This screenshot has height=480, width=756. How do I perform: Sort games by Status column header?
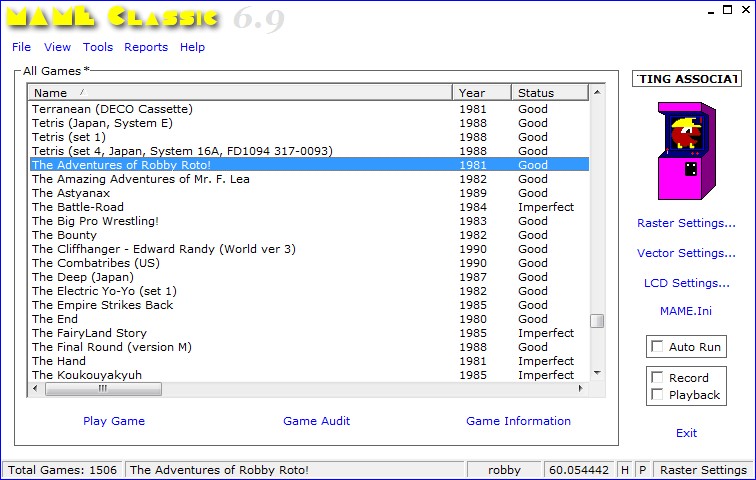coord(548,93)
